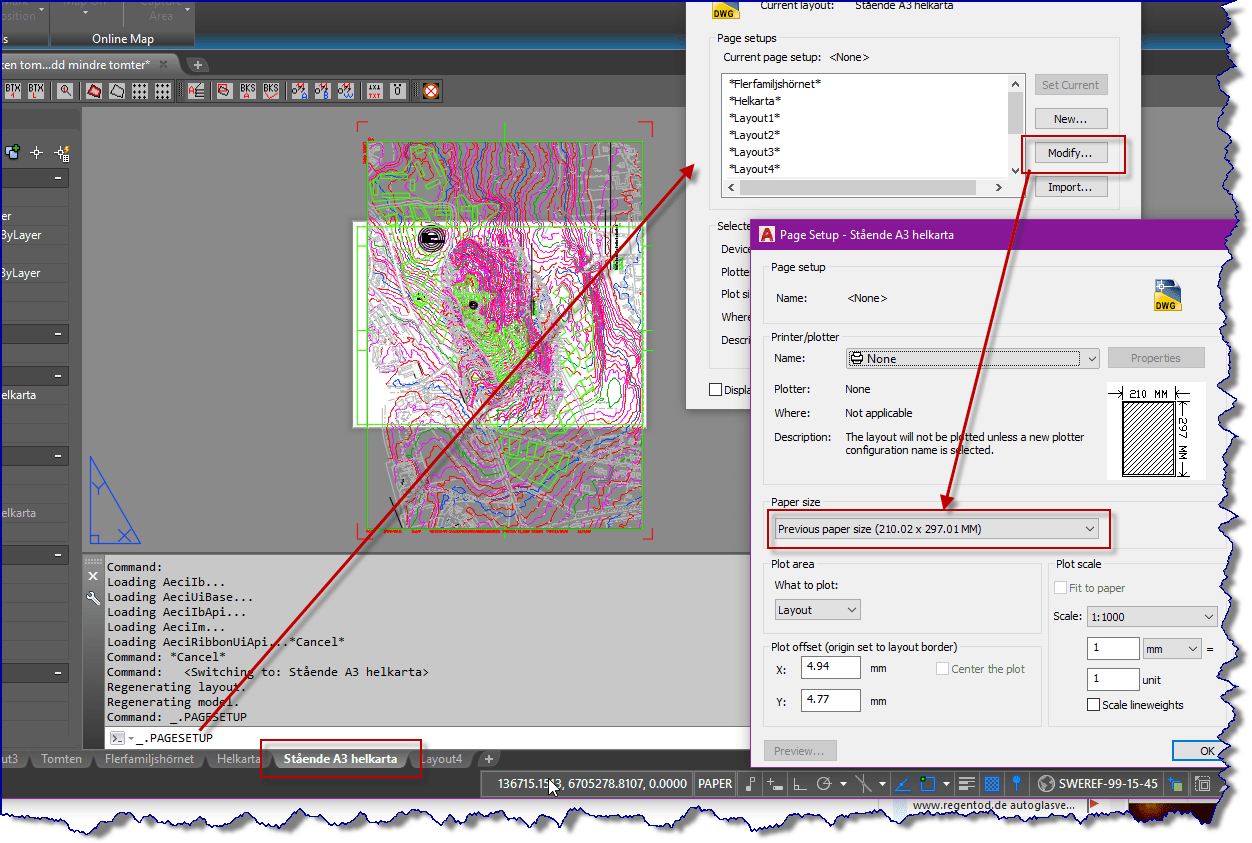
Task: Click the Modify button in Page setups
Action: point(1070,153)
